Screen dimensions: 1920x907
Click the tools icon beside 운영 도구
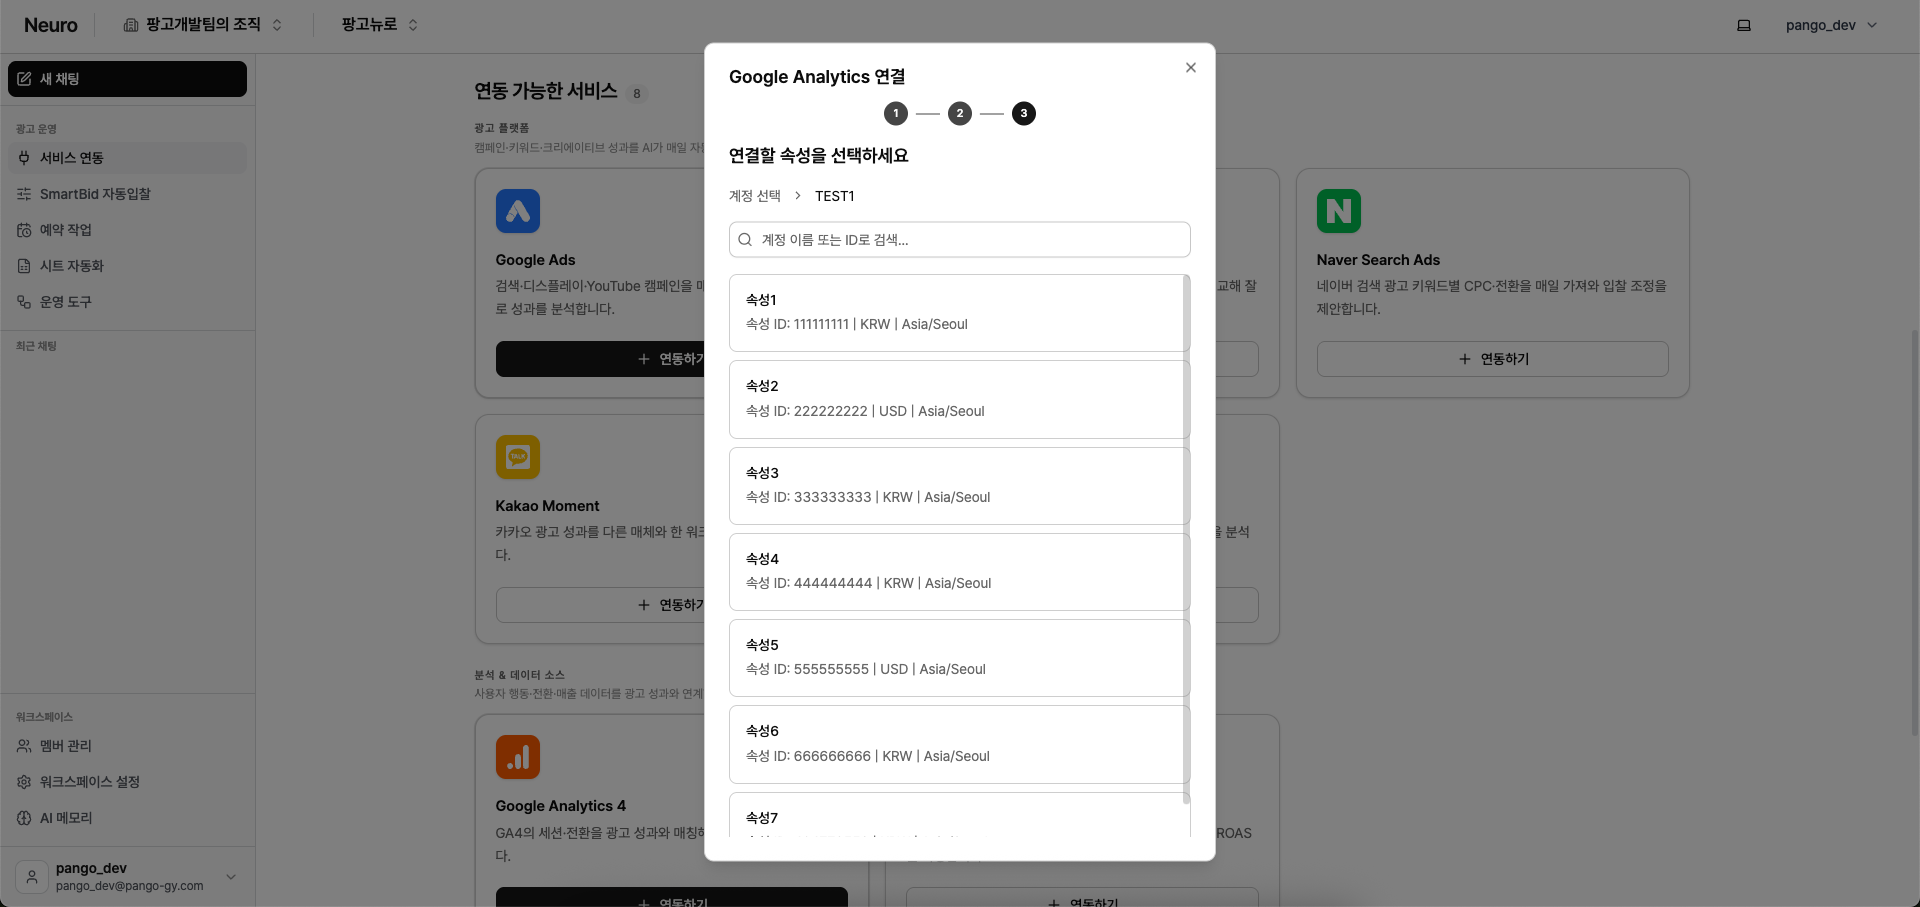[x=24, y=302]
